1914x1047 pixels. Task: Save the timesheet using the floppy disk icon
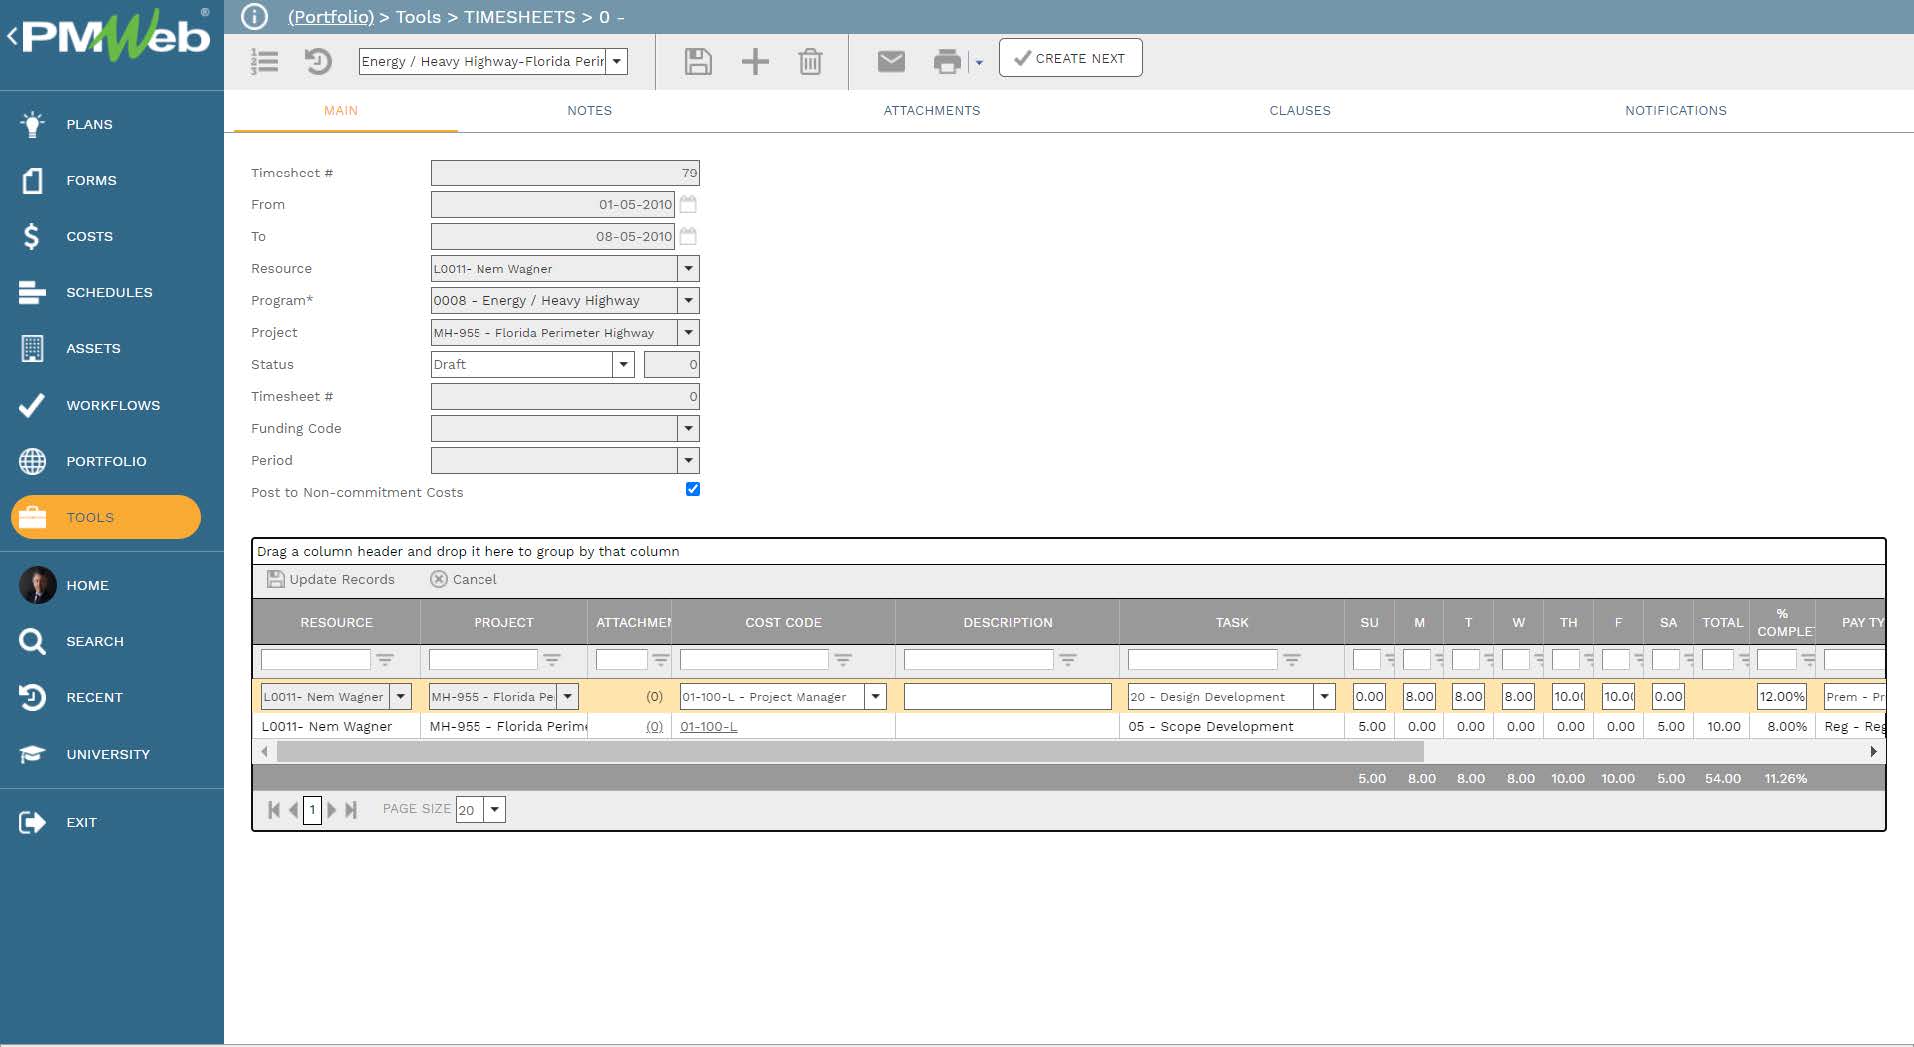point(698,61)
